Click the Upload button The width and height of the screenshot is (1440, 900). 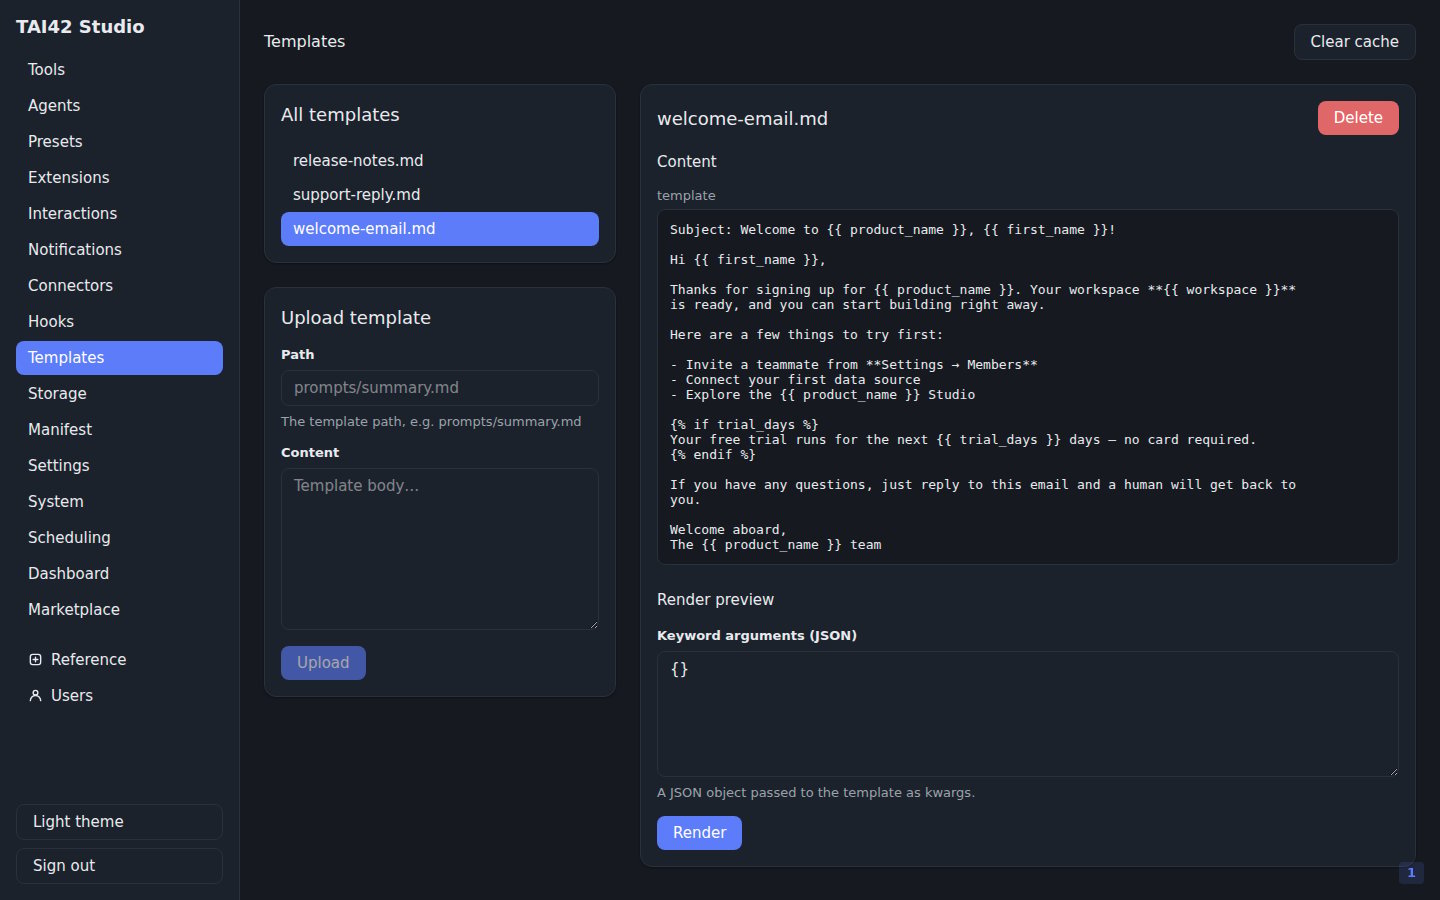coord(323,663)
